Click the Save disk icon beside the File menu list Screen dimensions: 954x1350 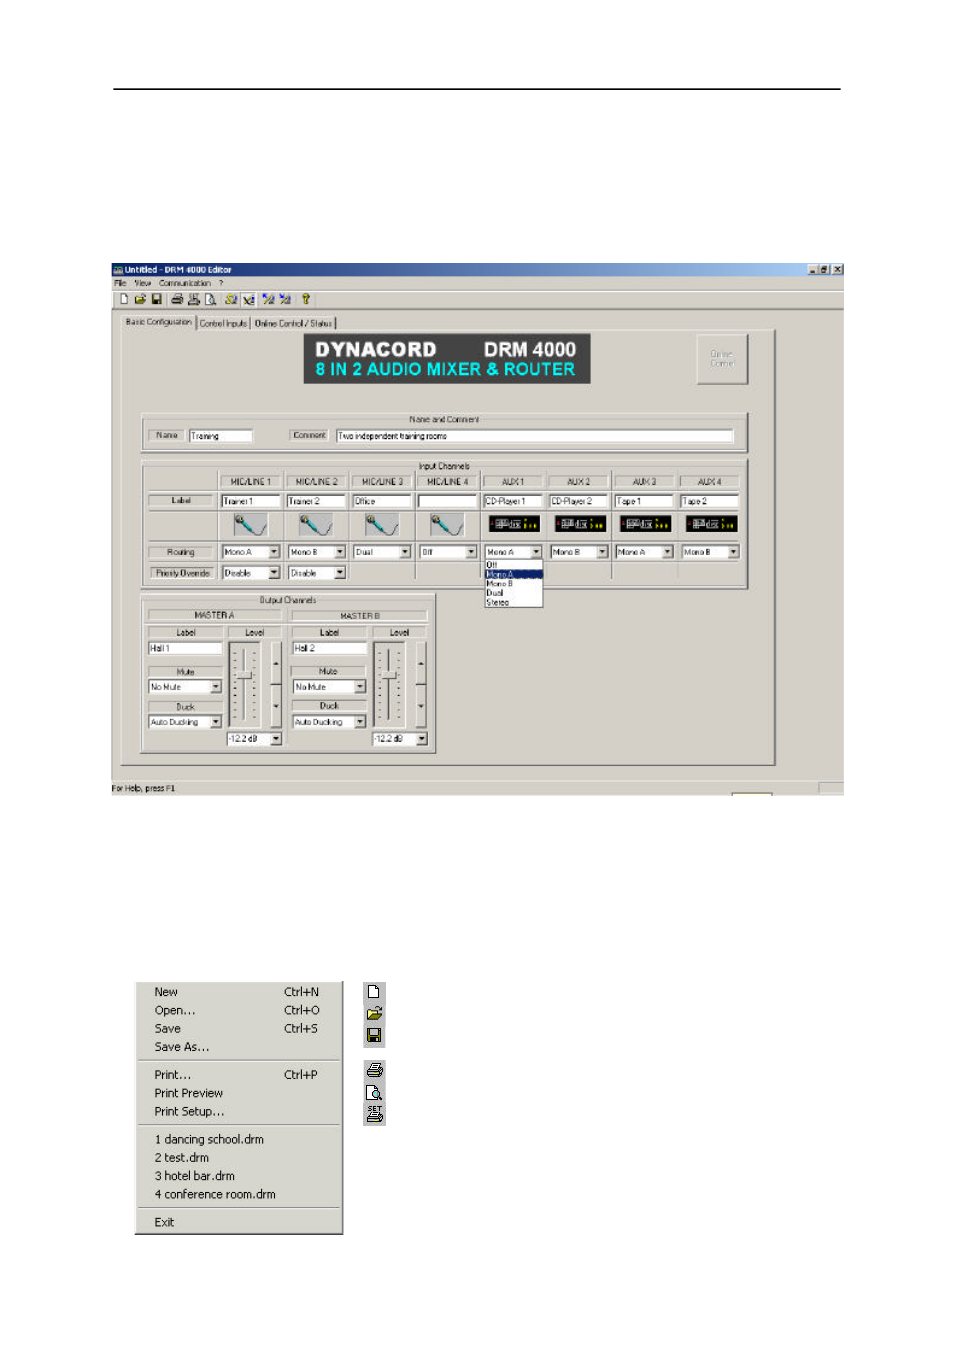click(374, 1035)
